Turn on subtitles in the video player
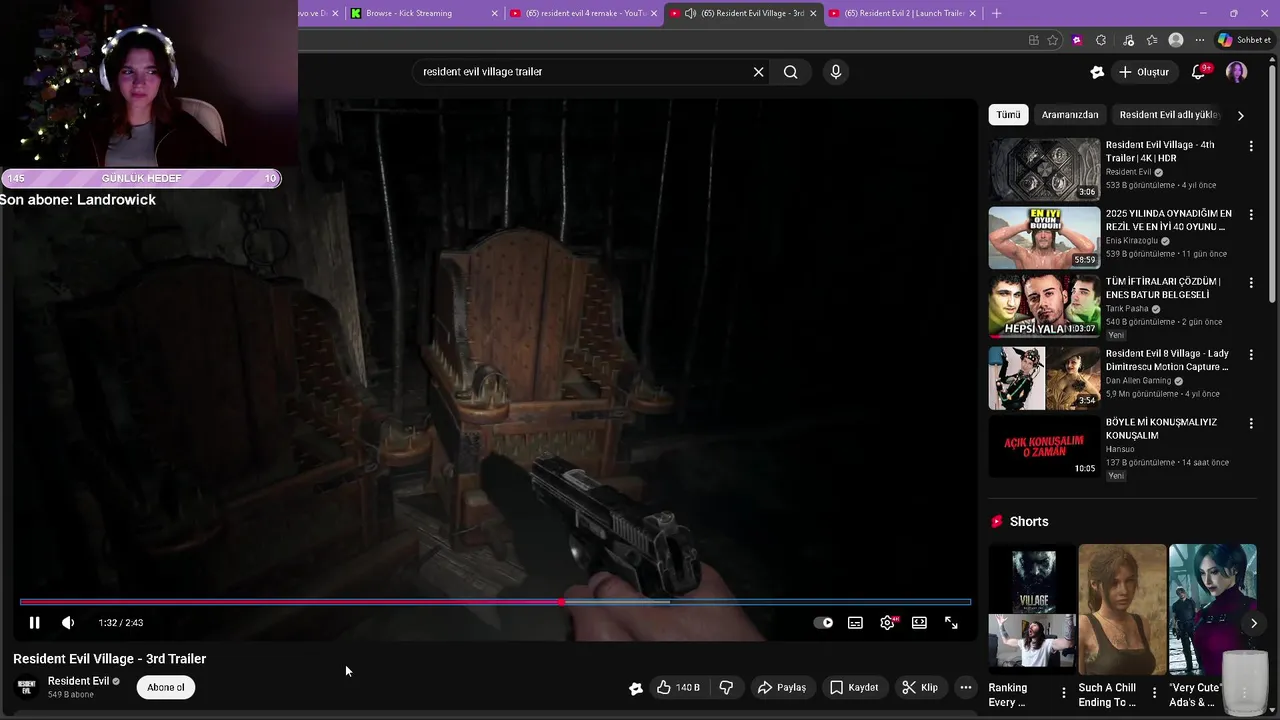This screenshot has width=1280, height=720. click(x=855, y=623)
